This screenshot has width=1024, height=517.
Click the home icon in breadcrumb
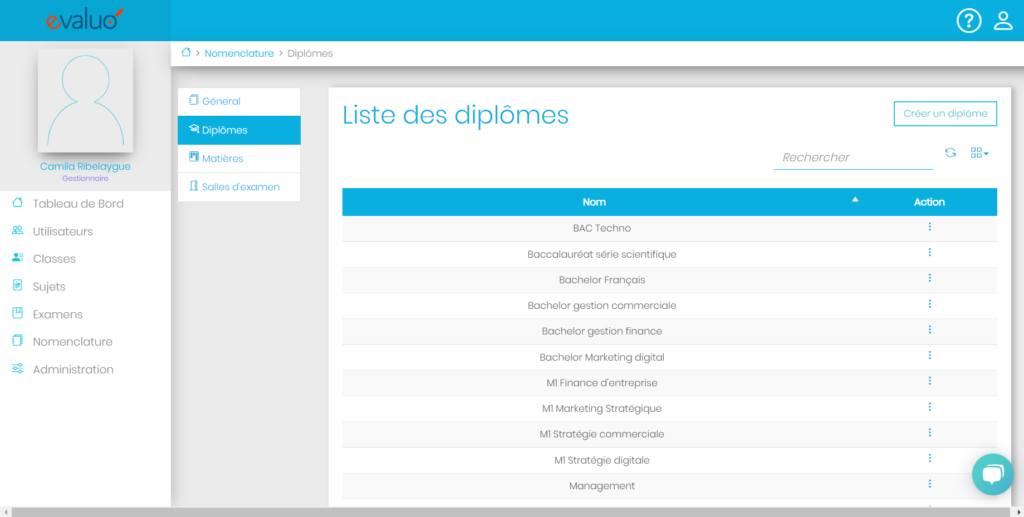(x=186, y=53)
